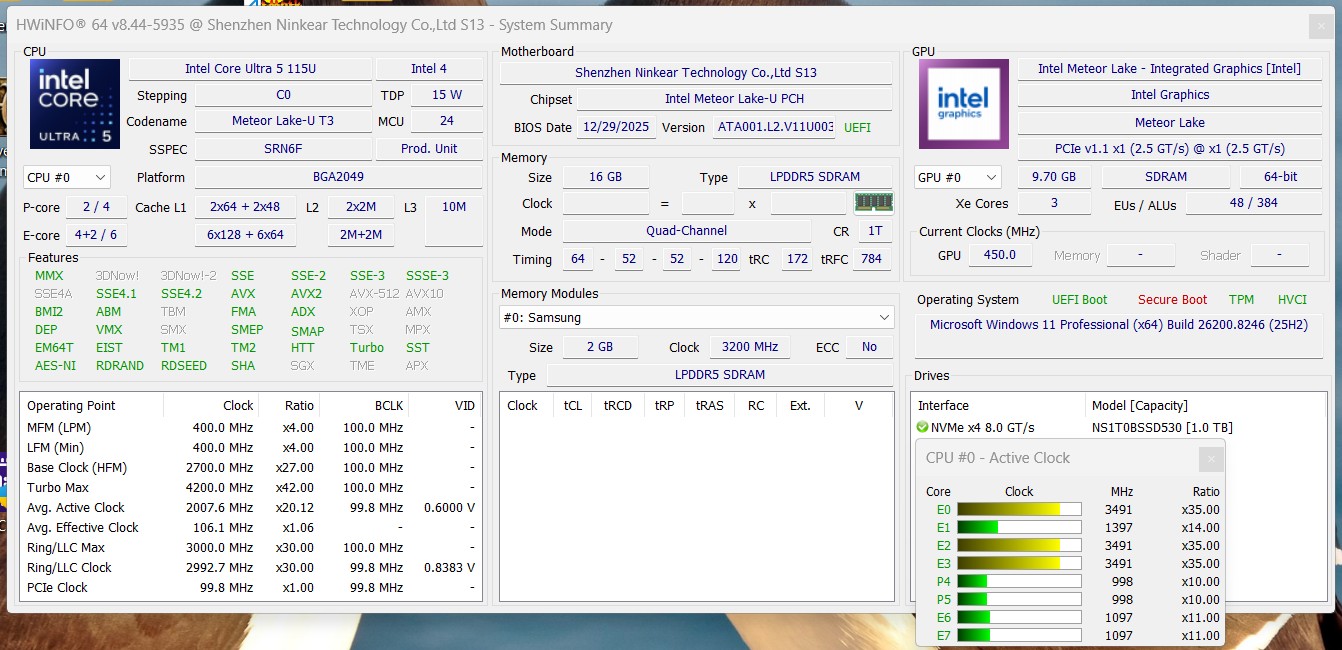The width and height of the screenshot is (1342, 650).
Task: Click the 'Microsoft Windows 11 Professional' OS field
Action: pyautogui.click(x=1119, y=337)
